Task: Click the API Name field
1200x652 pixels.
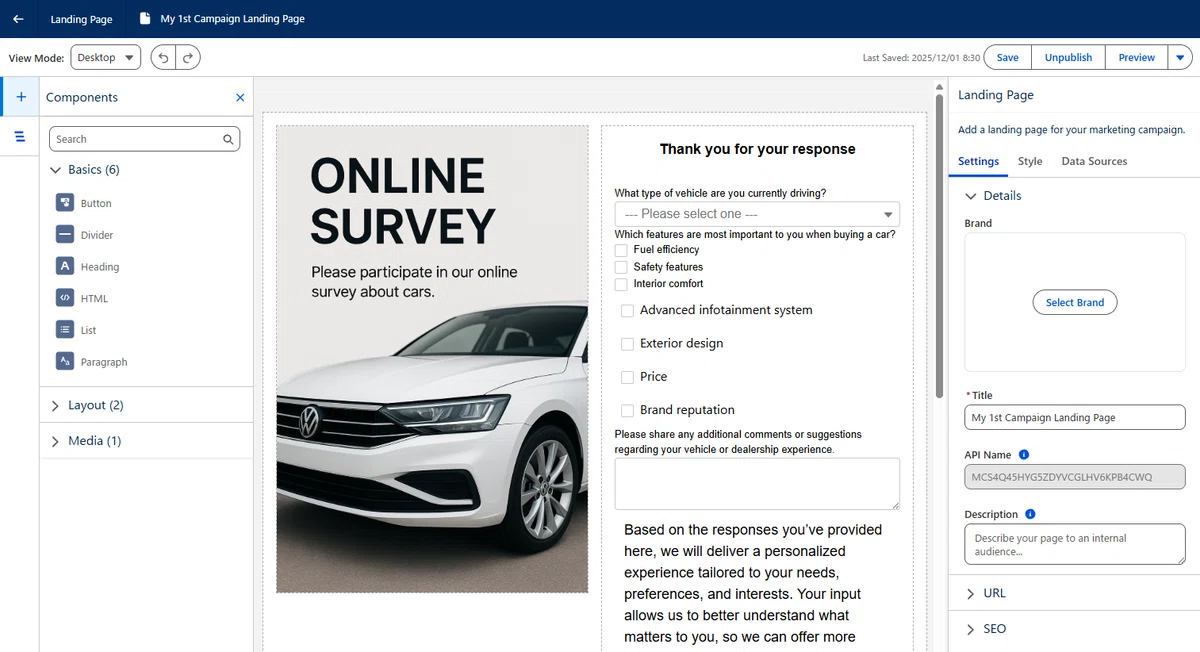Action: 1075,477
